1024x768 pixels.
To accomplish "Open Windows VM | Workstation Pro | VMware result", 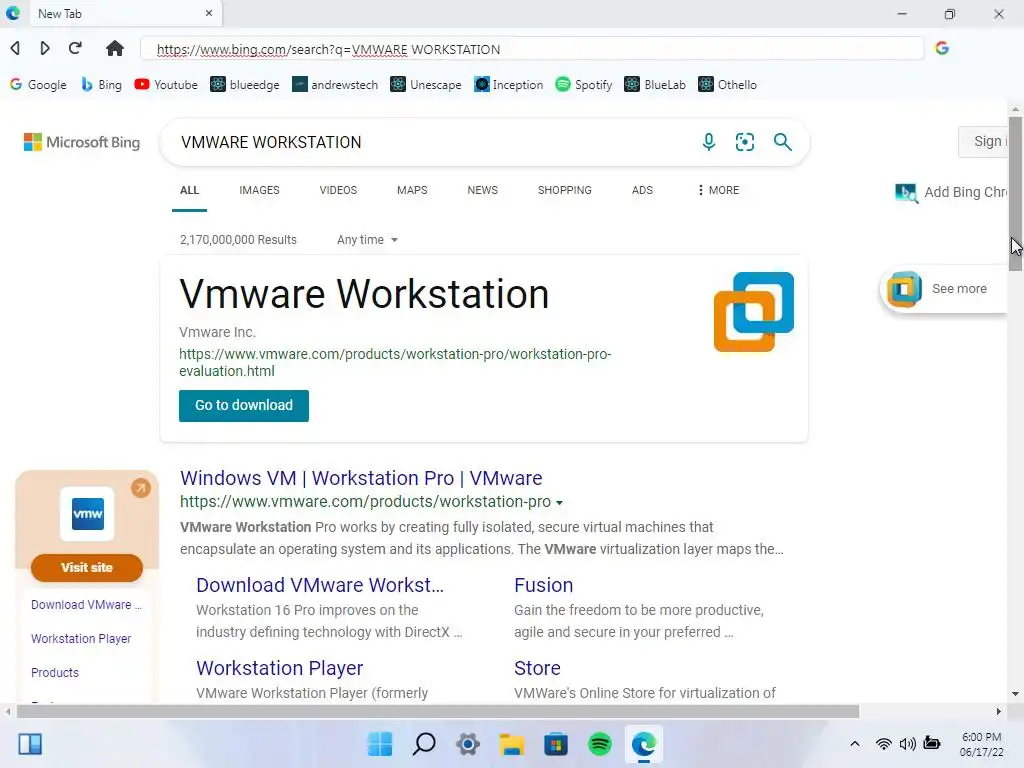I will (x=361, y=478).
